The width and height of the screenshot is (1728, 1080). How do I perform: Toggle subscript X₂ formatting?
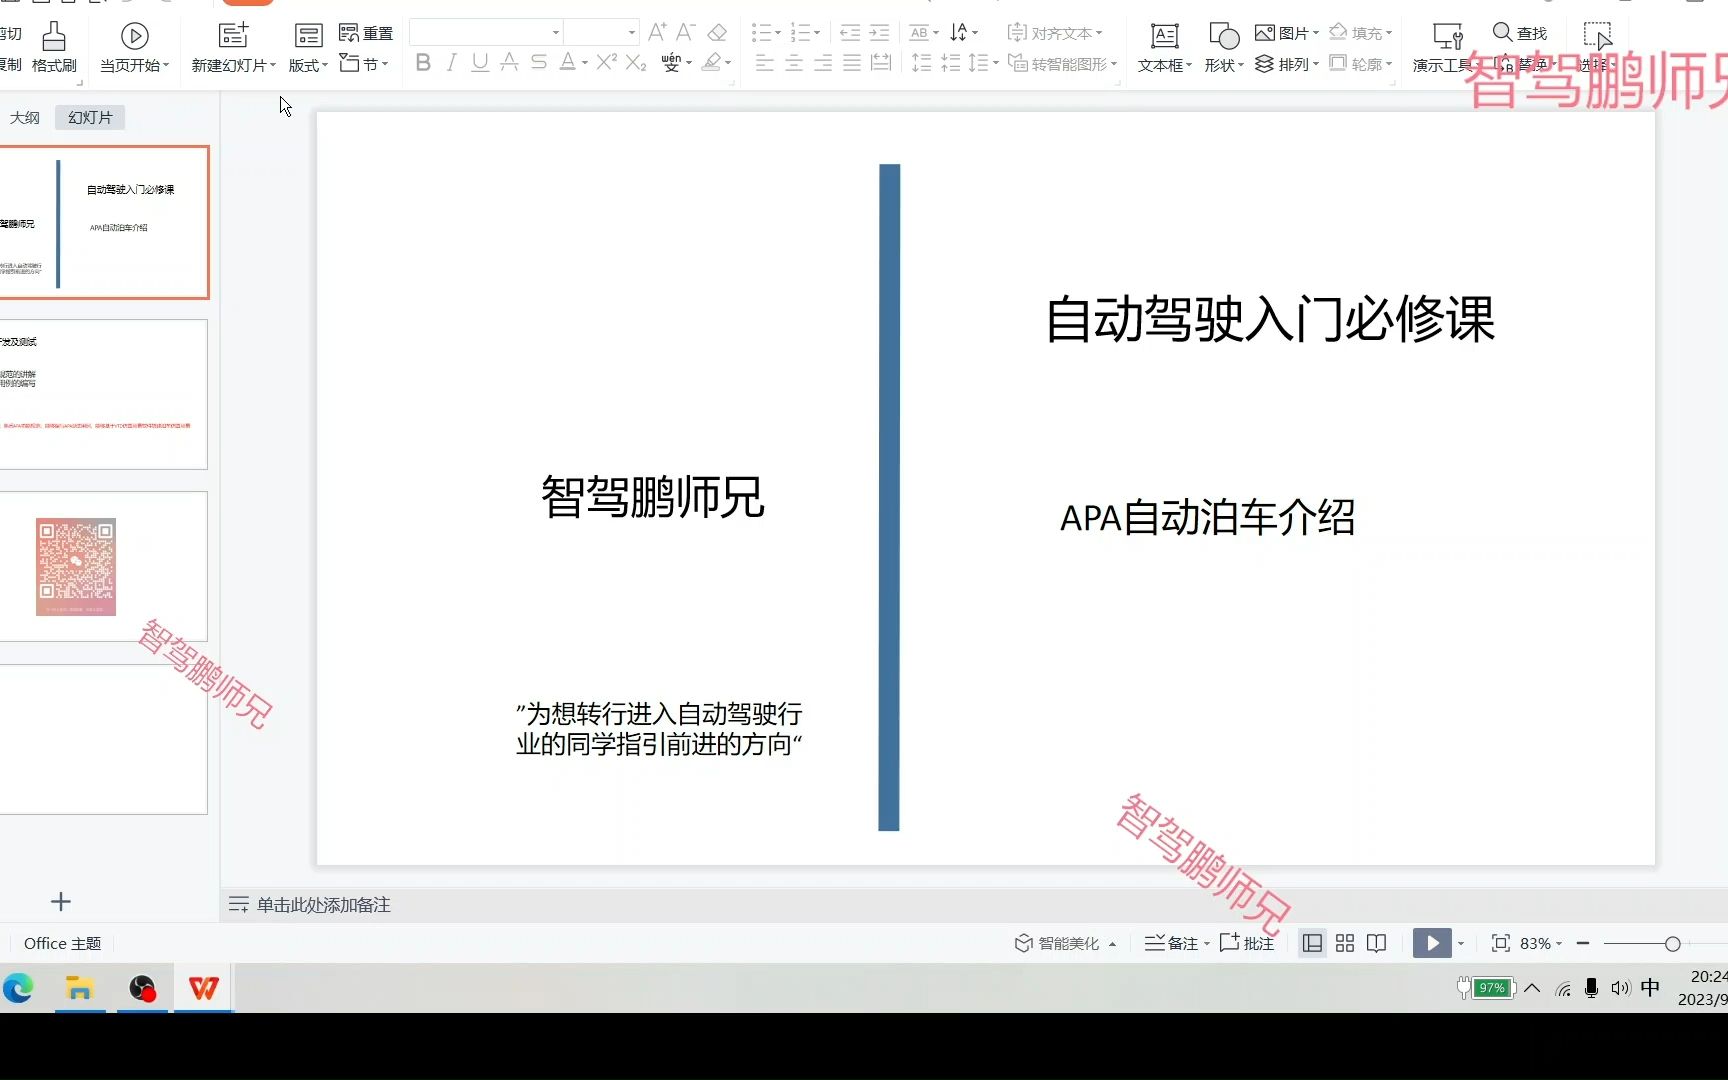pyautogui.click(x=636, y=63)
